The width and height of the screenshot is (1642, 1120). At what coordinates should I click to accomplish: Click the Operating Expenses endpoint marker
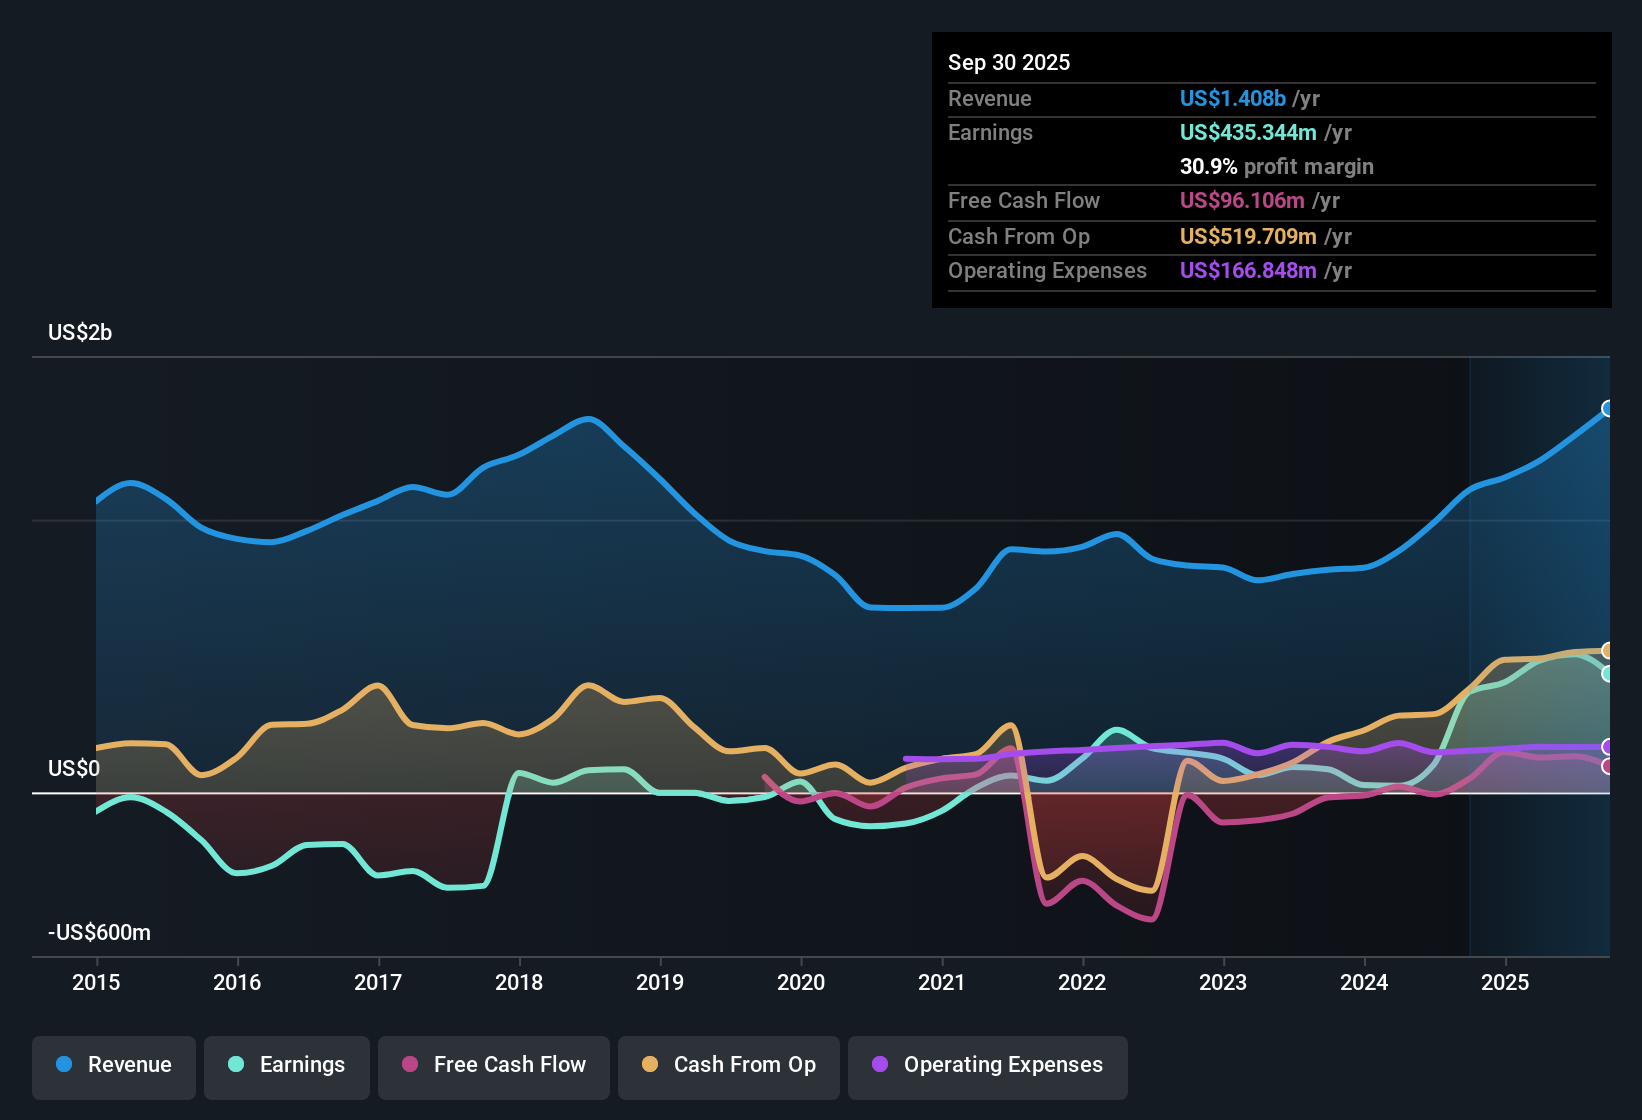[1608, 745]
